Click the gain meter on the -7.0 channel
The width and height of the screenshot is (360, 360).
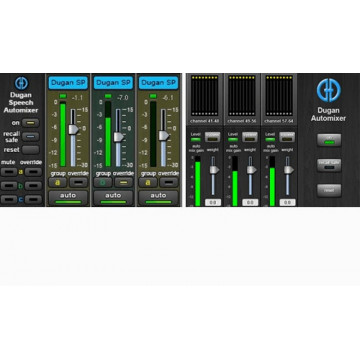pos(108,134)
